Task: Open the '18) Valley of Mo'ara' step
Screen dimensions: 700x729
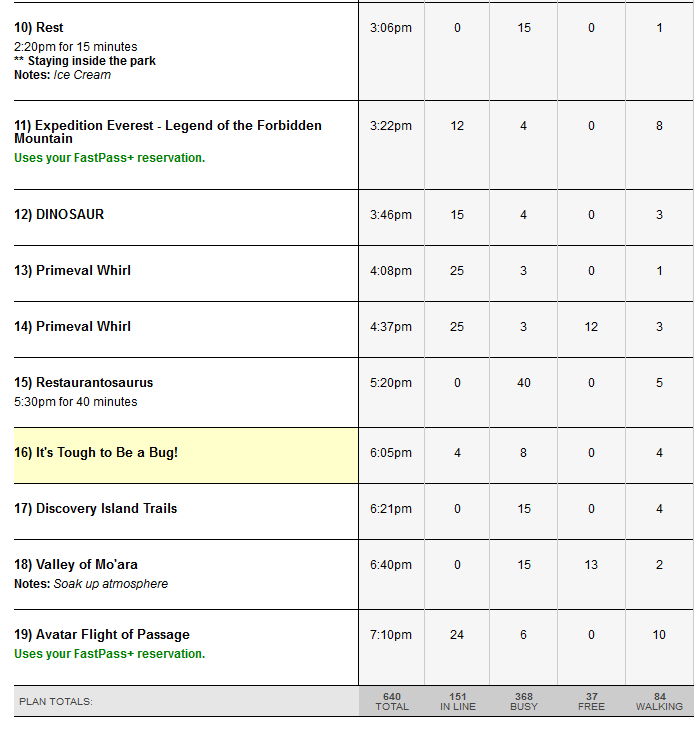Action: [x=76, y=564]
